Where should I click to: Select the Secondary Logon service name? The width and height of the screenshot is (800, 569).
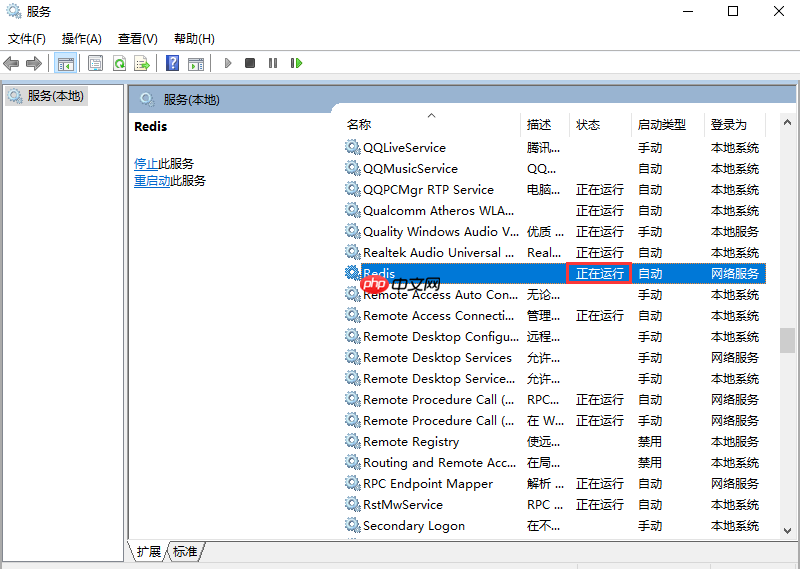414,526
